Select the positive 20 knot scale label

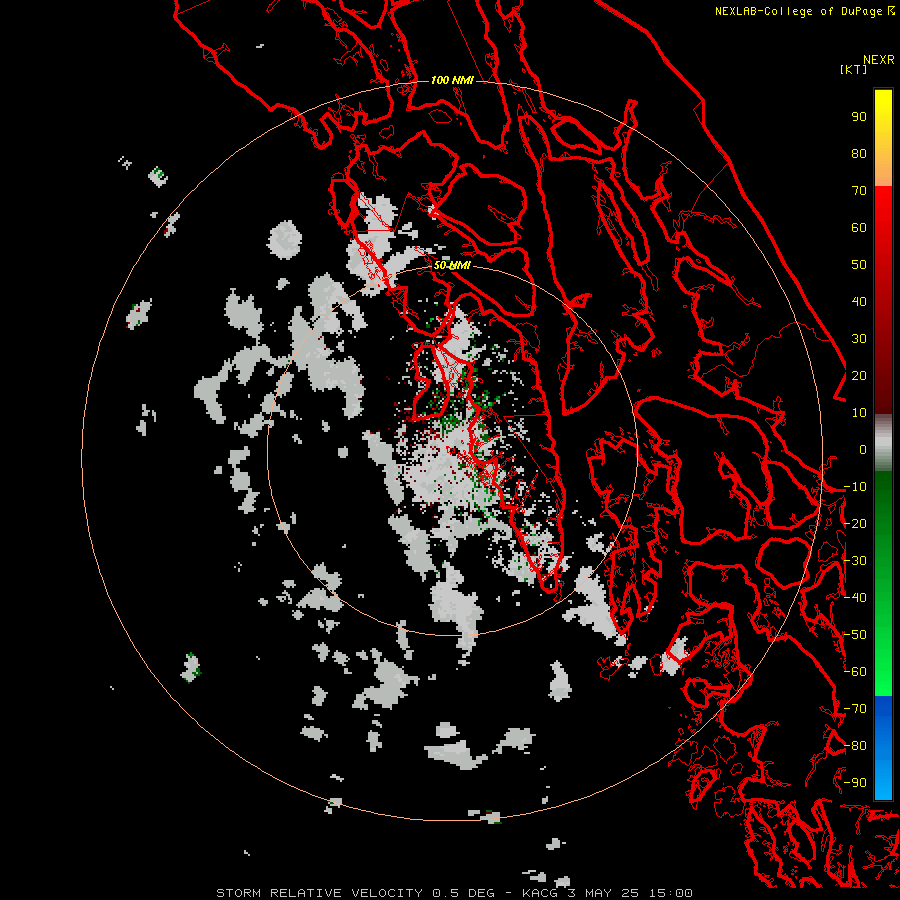[x=859, y=375]
